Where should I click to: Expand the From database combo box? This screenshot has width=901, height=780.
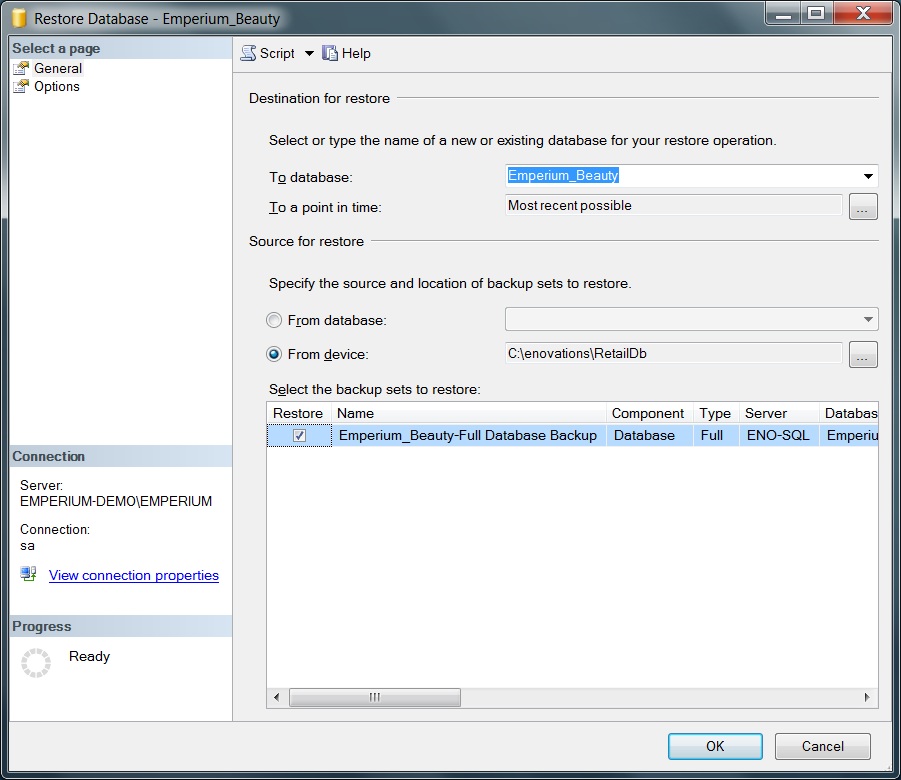[866, 320]
